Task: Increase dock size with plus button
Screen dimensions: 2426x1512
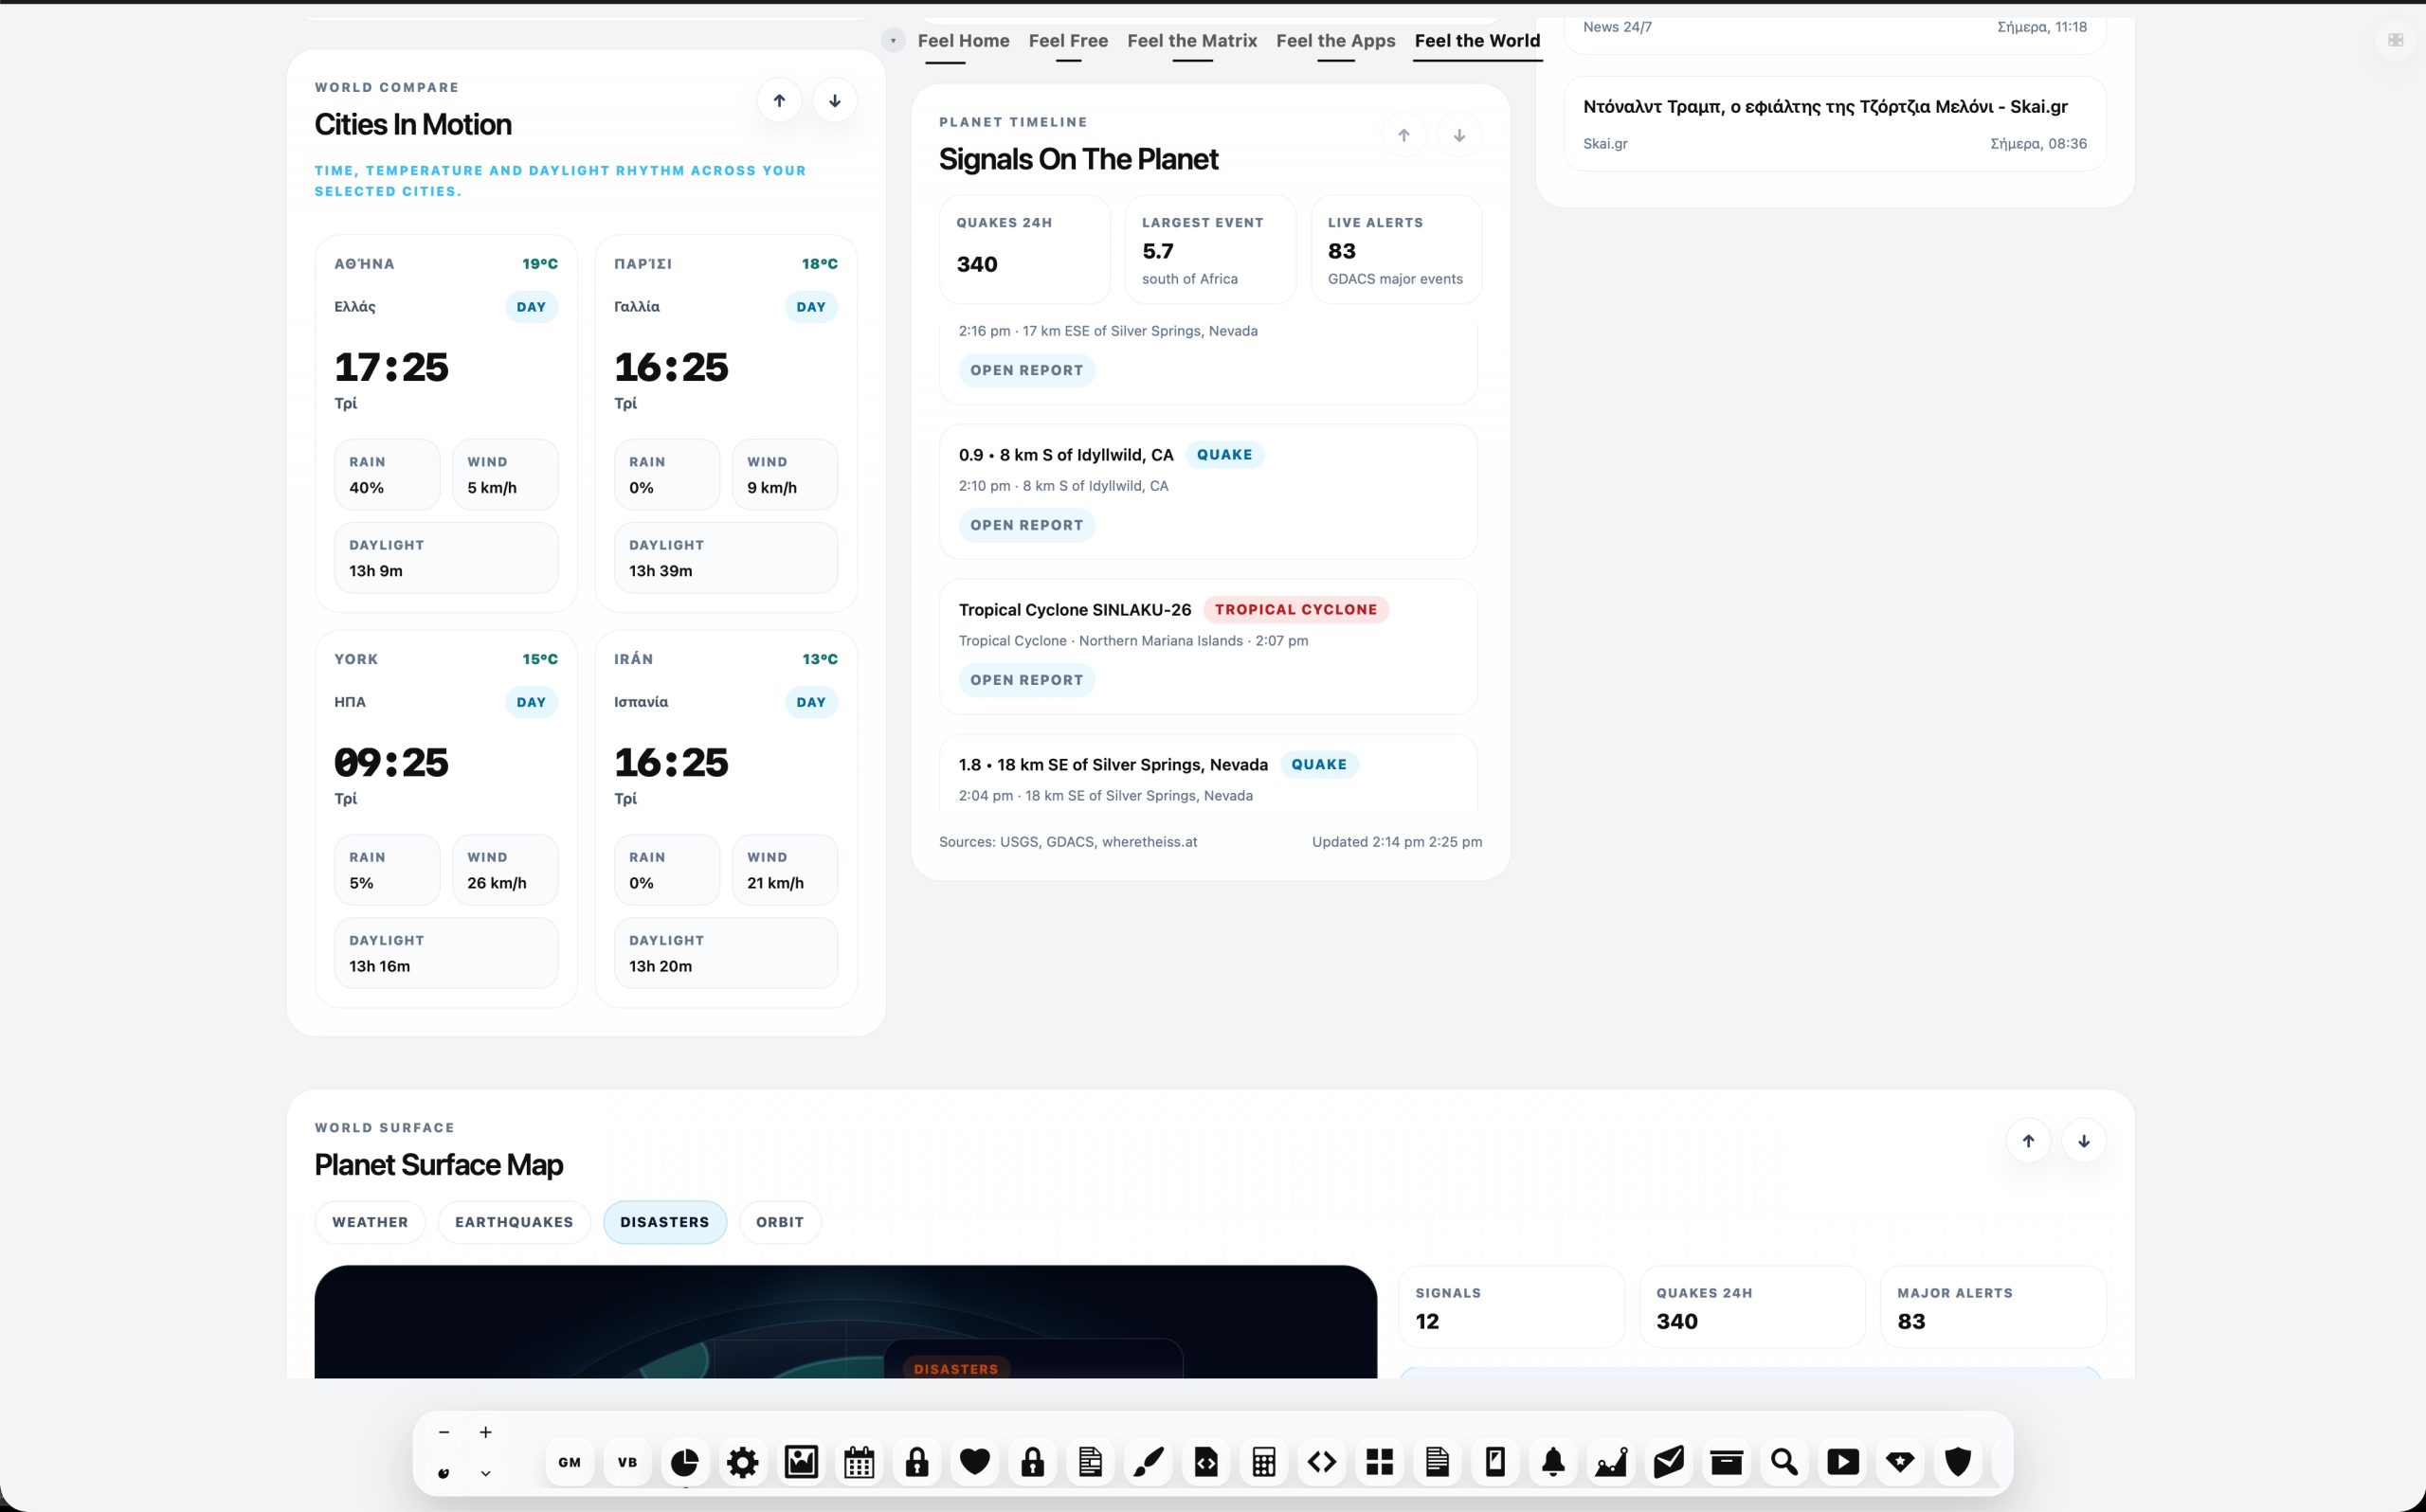Action: tap(485, 1432)
